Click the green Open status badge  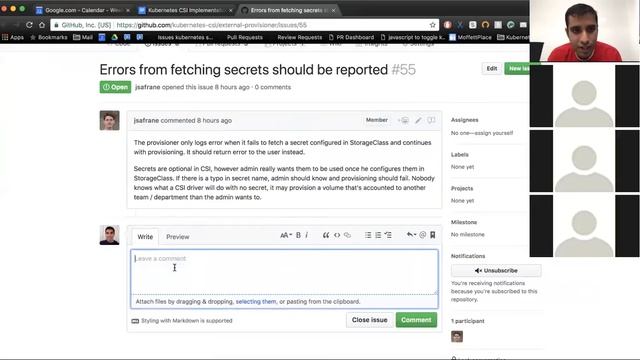tap(115, 87)
